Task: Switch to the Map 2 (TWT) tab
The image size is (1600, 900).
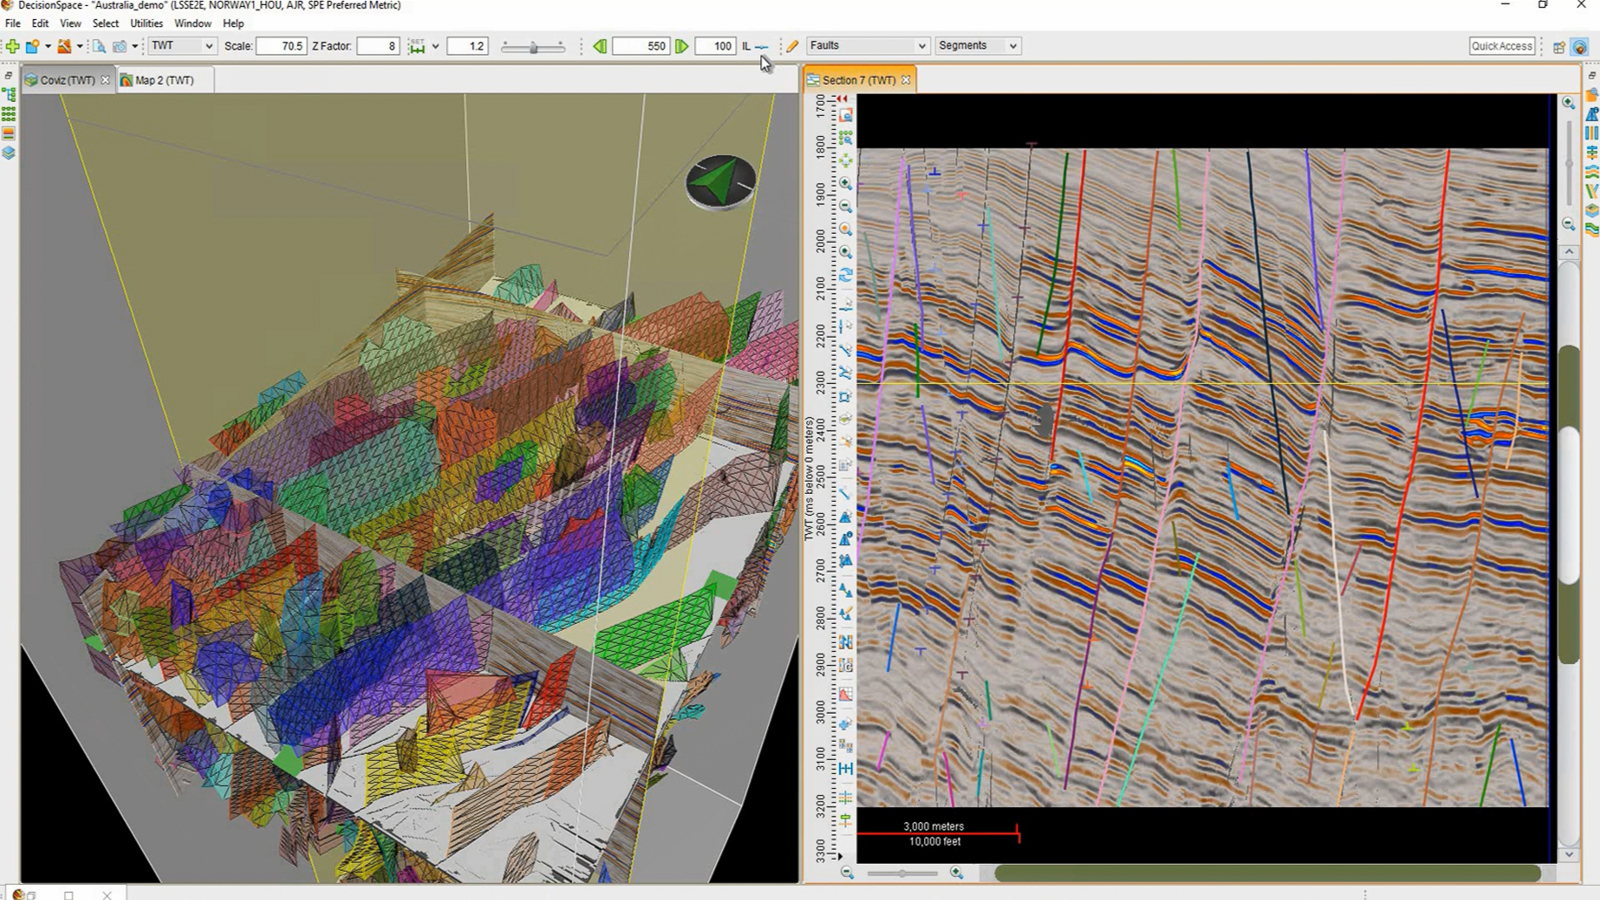Action: 164,80
